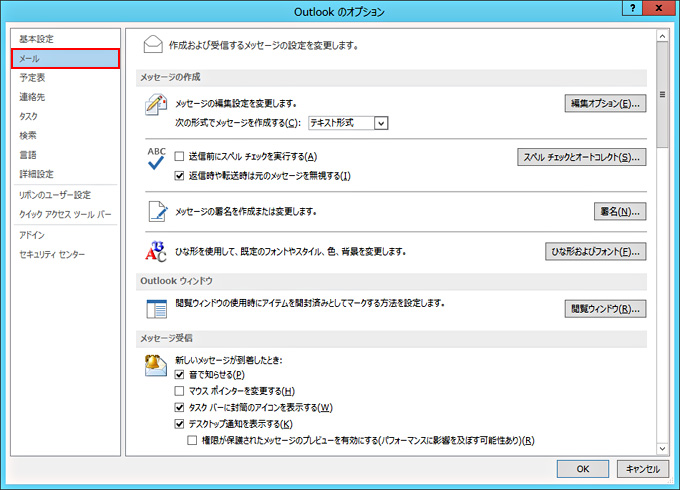Open 署名 signature settings button
The width and height of the screenshot is (680, 490).
619,211
